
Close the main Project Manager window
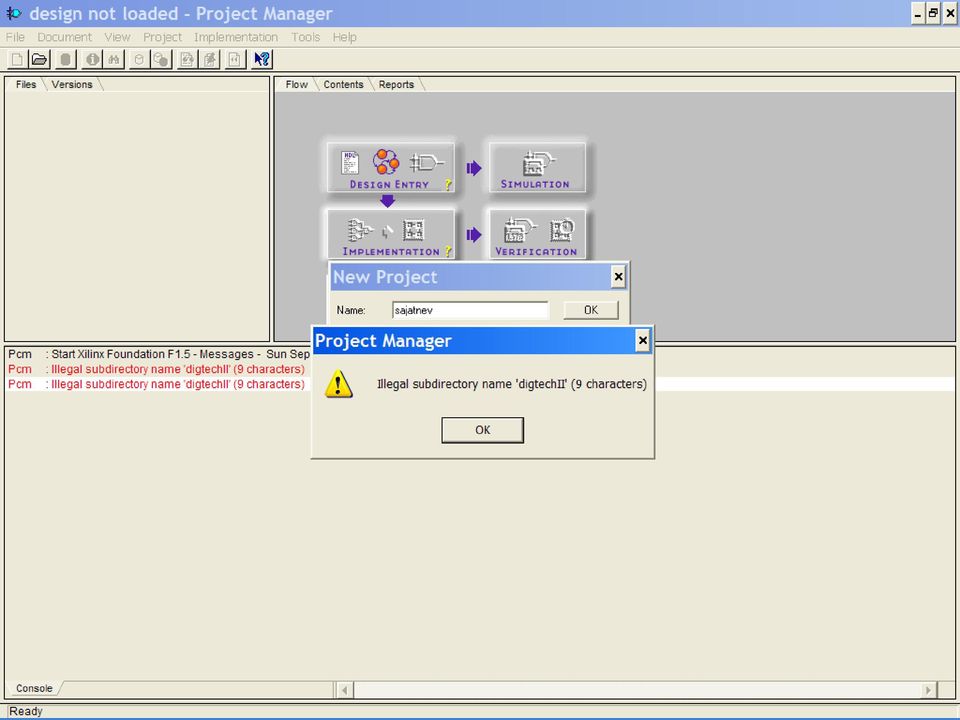pyautogui.click(x=950, y=13)
